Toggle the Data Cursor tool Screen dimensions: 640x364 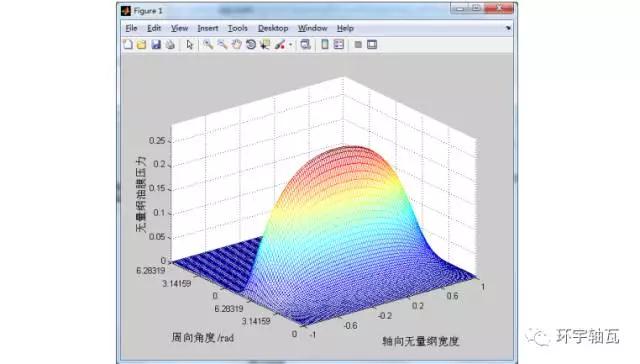265,44
